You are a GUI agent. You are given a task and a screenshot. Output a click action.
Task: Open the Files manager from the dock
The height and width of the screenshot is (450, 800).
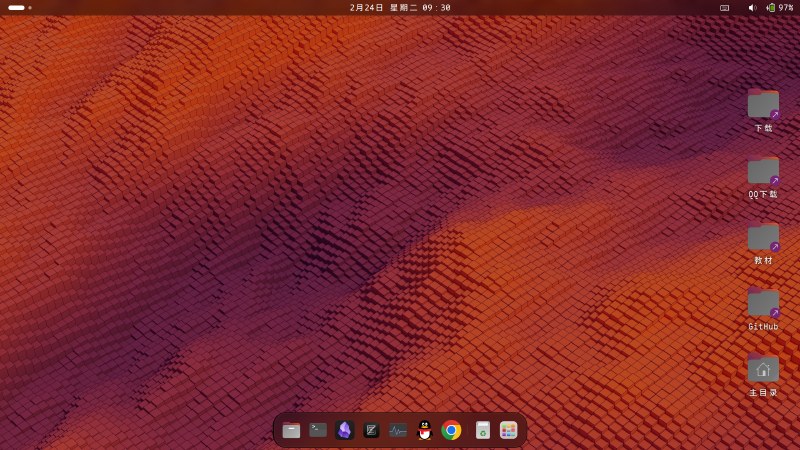[291, 430]
